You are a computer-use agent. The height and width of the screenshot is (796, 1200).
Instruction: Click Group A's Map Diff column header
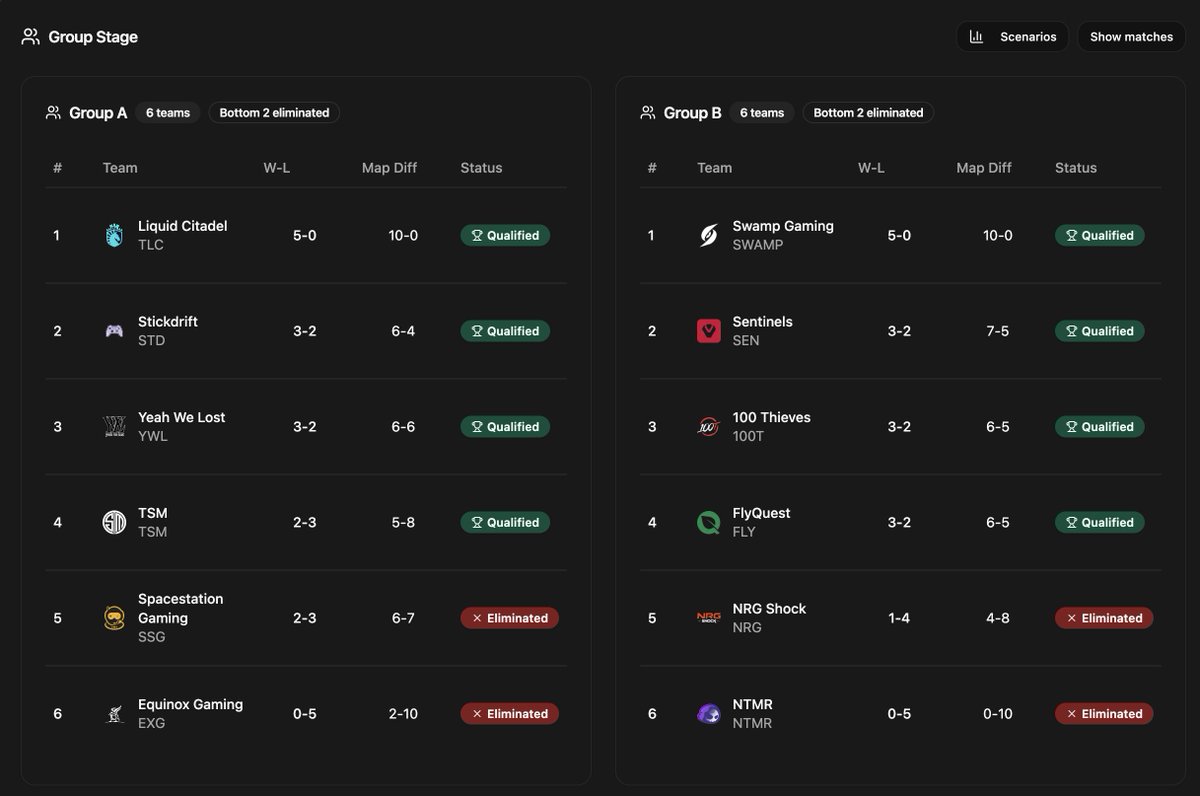(389, 168)
